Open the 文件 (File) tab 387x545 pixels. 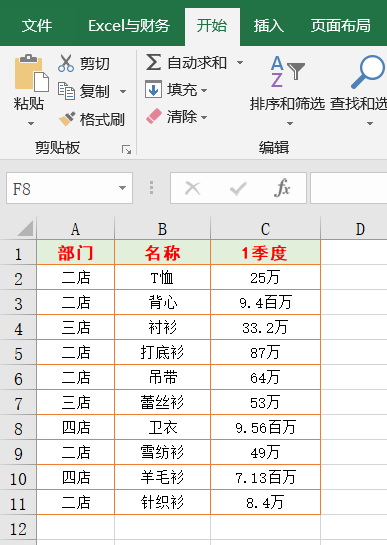click(37, 26)
